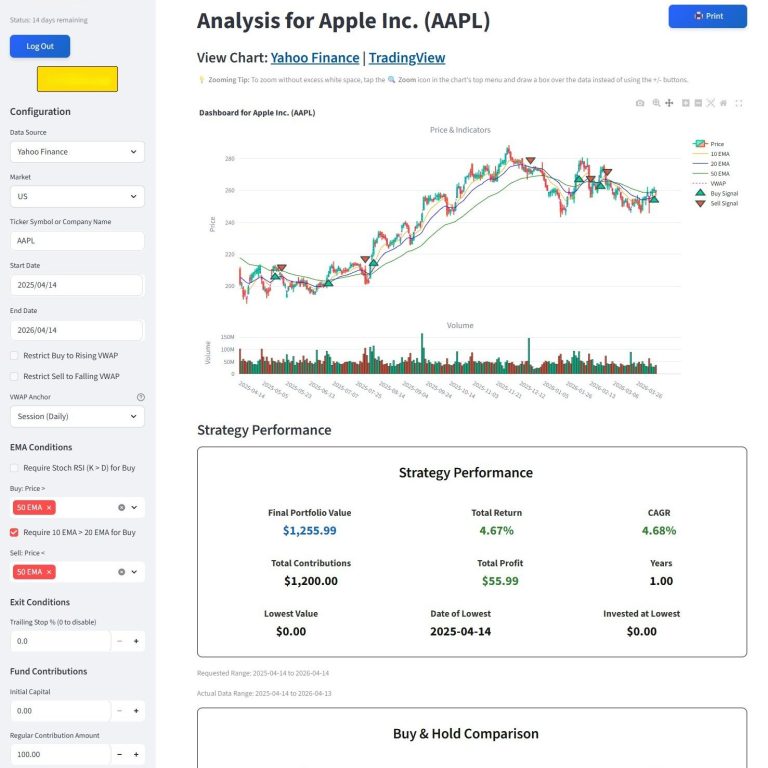Open the Market dropdown
Image resolution: width=768 pixels, height=768 pixels.
[x=77, y=196]
